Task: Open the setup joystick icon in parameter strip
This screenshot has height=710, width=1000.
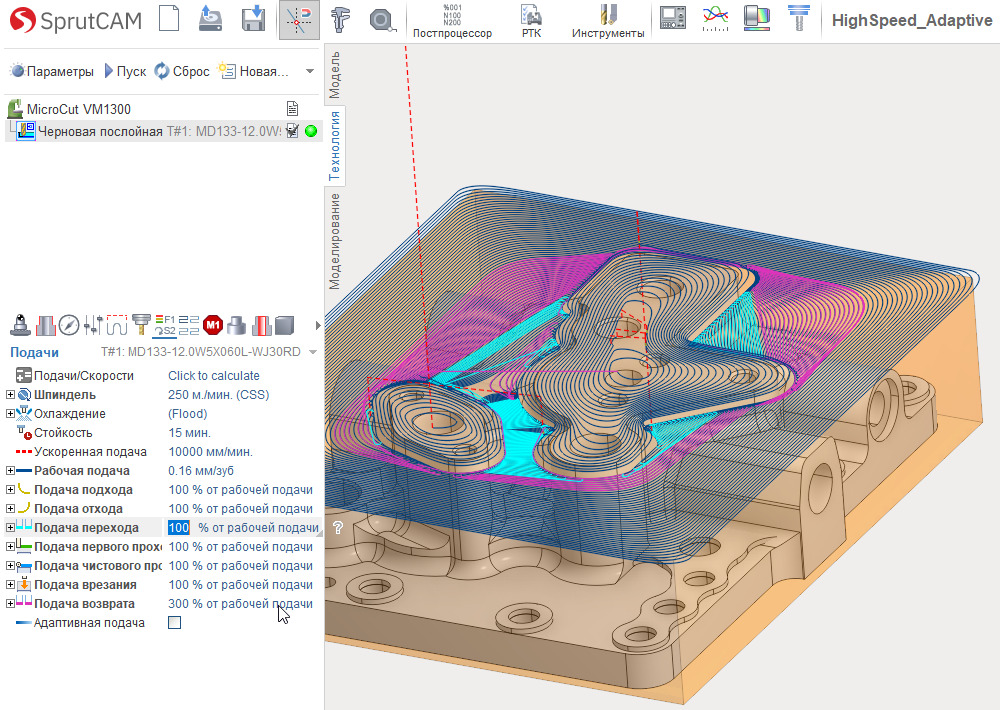Action: click(x=20, y=325)
